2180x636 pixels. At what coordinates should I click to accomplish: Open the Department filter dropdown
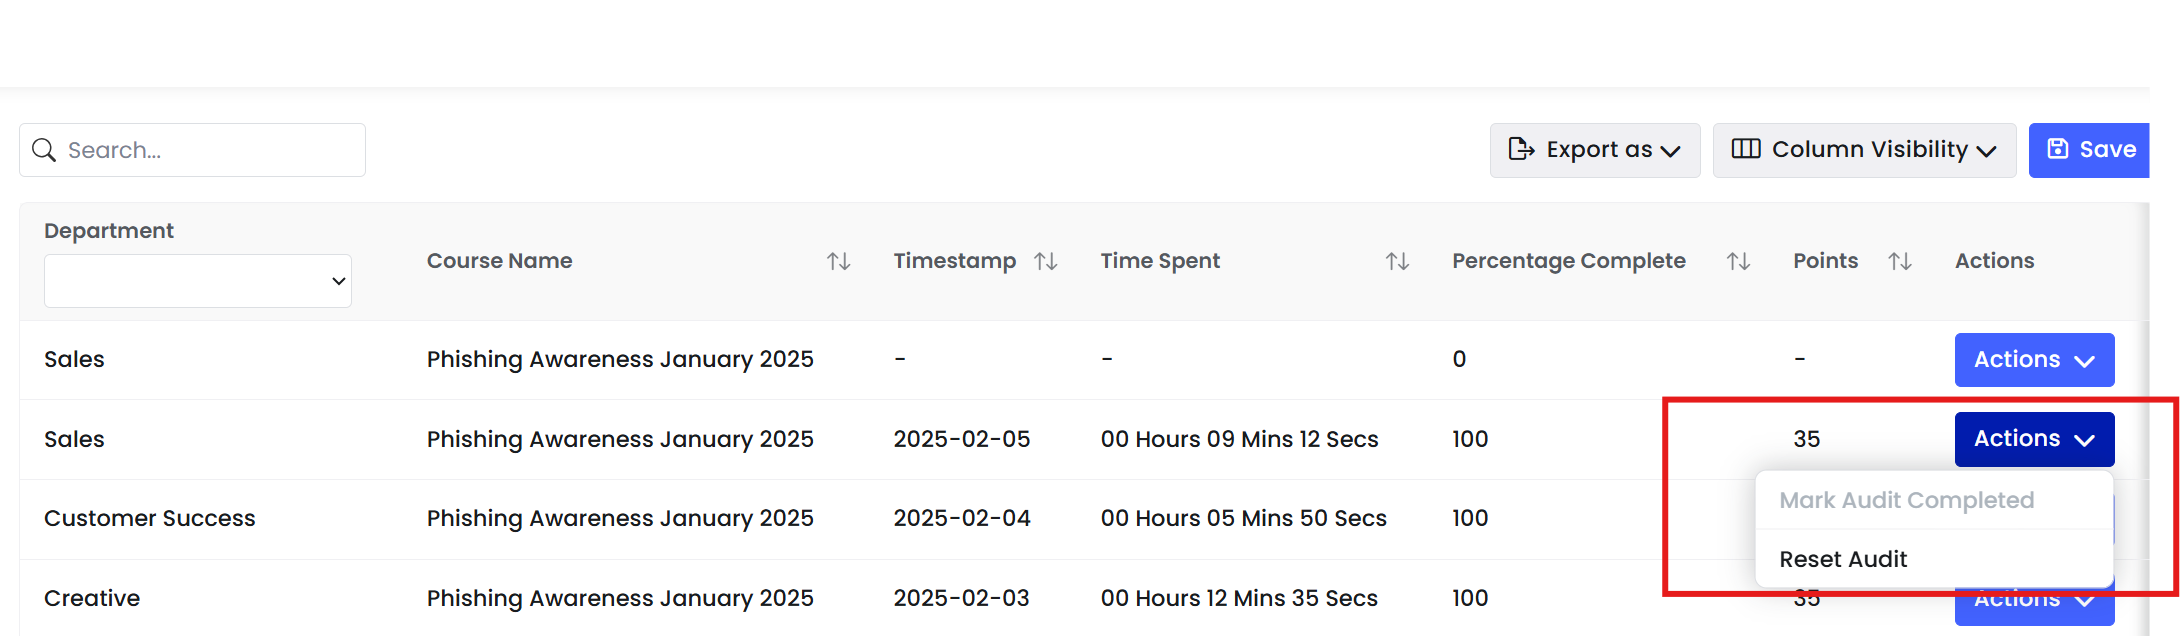click(198, 281)
